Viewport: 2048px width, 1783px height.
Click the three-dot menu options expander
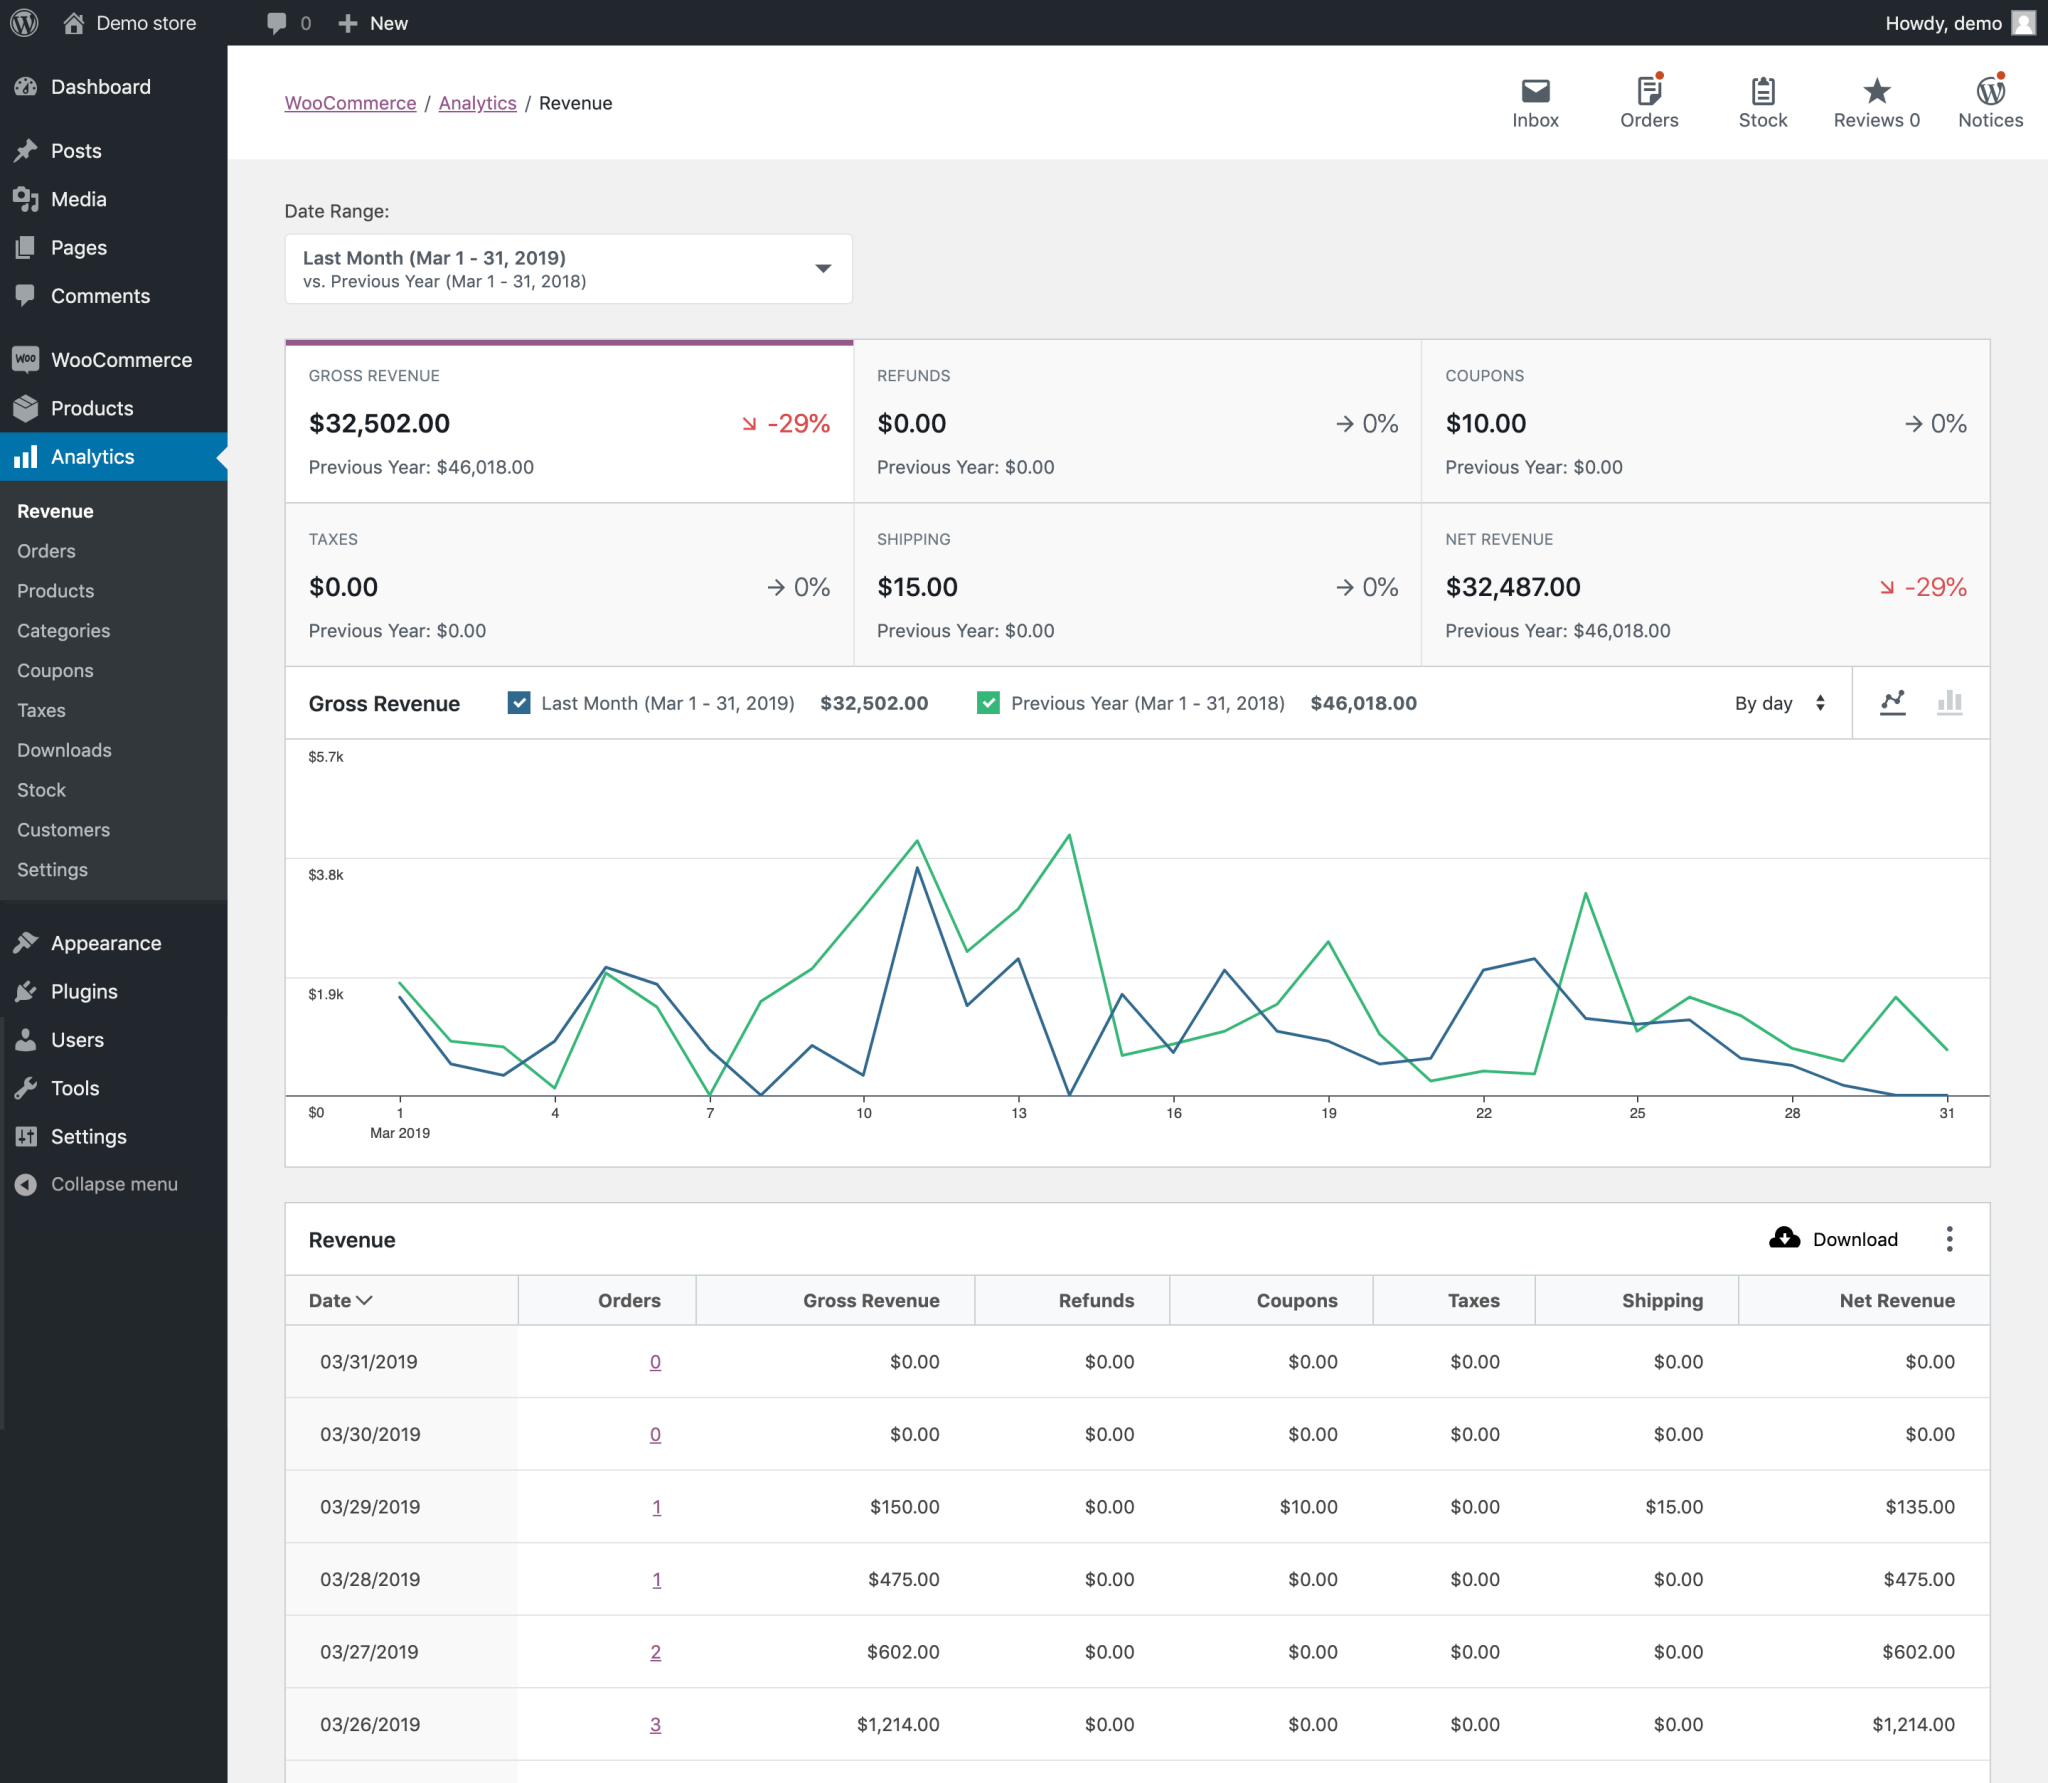coord(1950,1238)
